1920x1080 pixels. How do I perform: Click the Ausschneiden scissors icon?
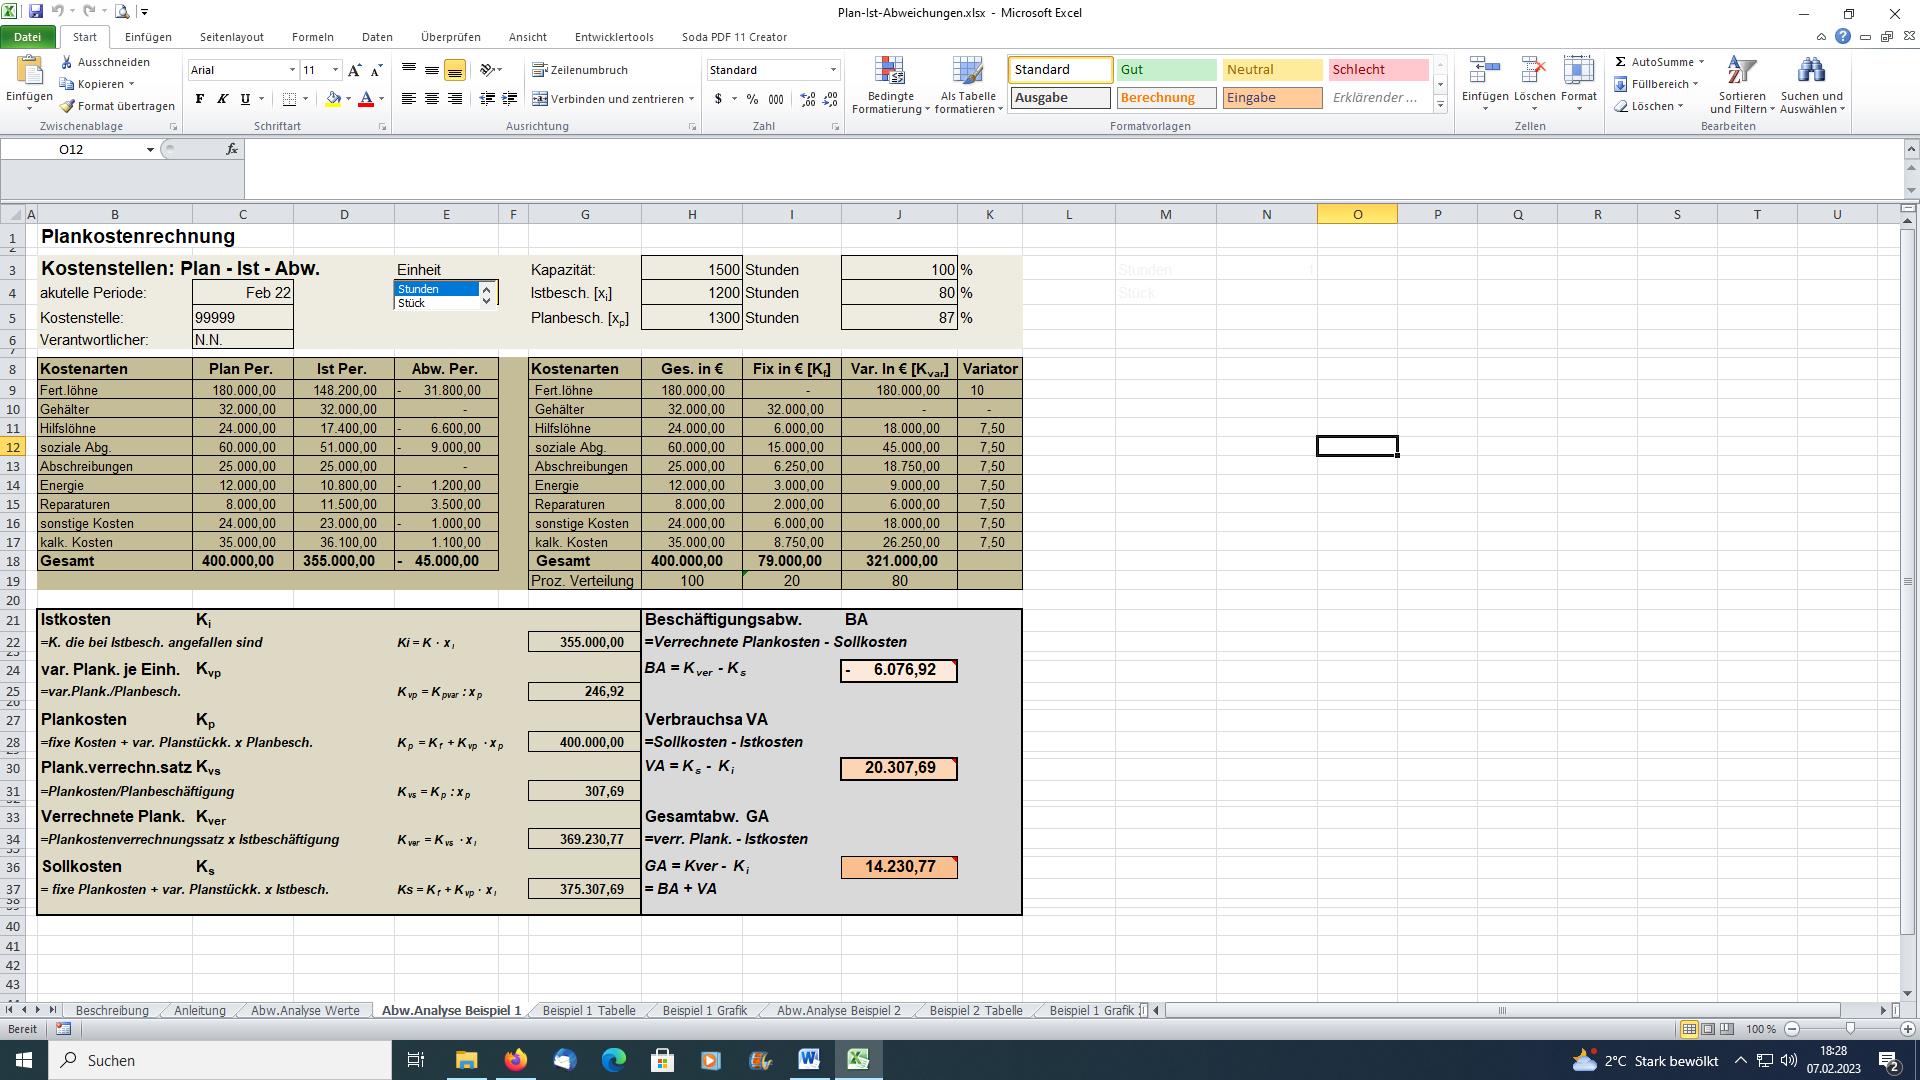[67, 62]
